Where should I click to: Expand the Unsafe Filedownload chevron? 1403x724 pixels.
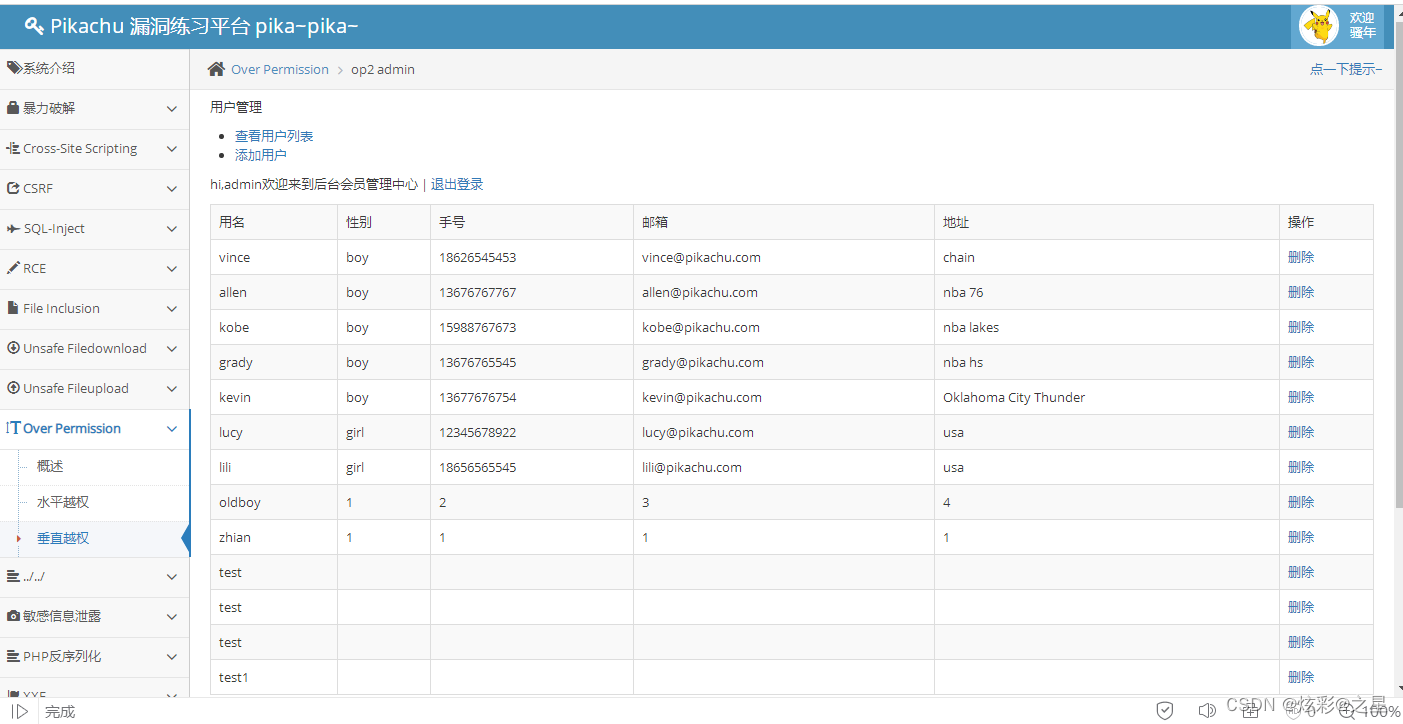point(172,349)
